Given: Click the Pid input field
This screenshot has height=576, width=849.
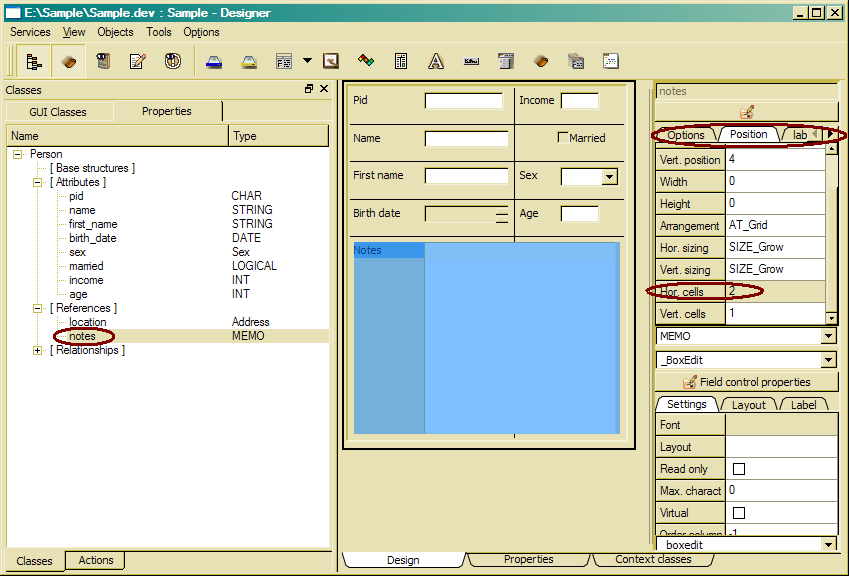Looking at the screenshot, I should click(464, 101).
